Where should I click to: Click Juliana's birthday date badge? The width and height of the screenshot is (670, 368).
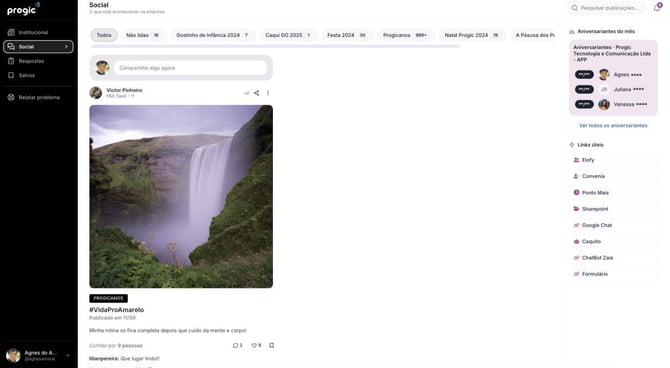point(584,89)
